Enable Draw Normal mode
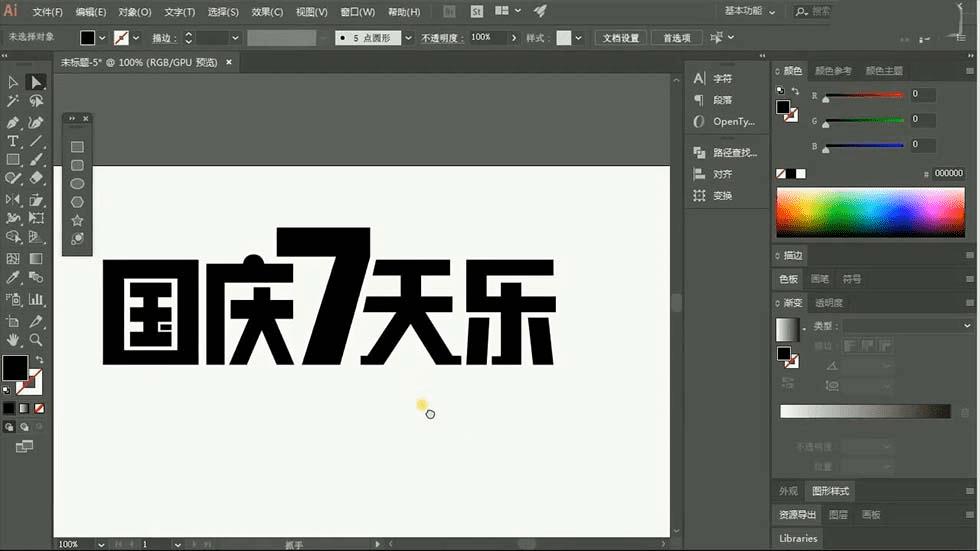 click(x=9, y=427)
